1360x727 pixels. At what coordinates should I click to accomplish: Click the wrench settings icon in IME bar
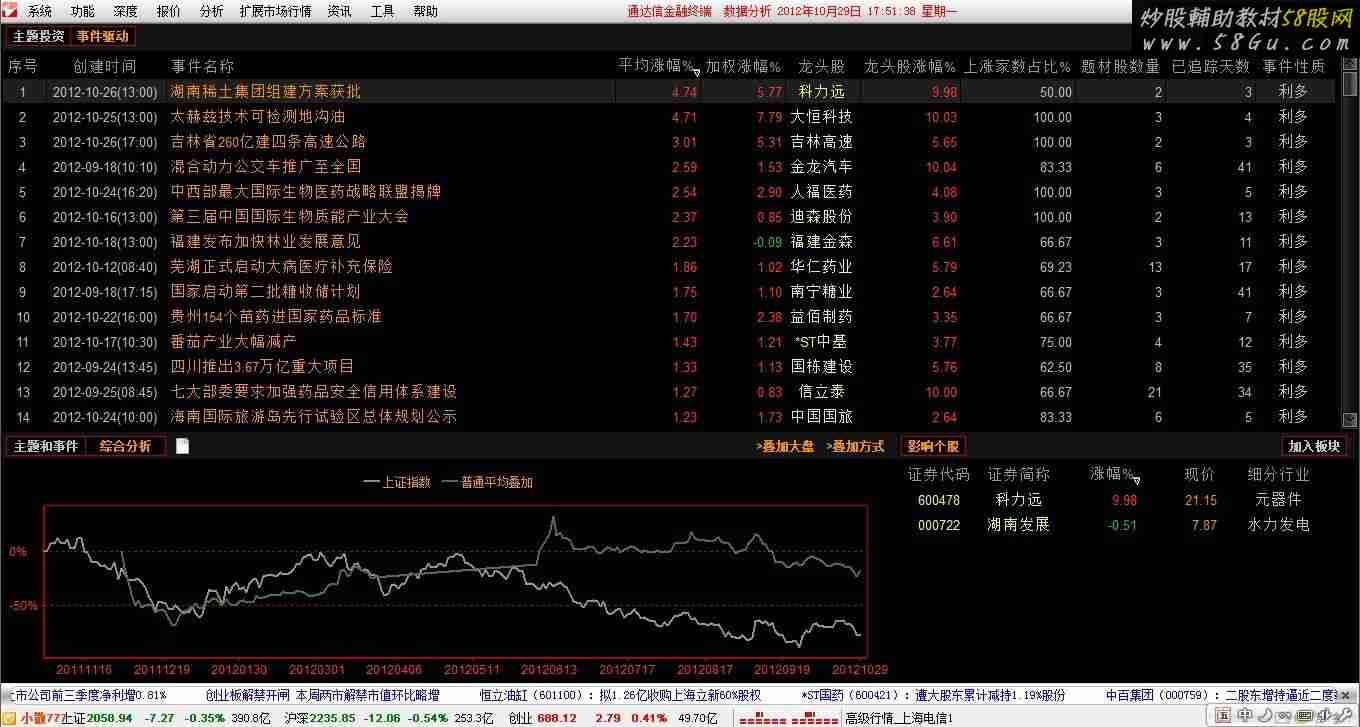point(1343,717)
